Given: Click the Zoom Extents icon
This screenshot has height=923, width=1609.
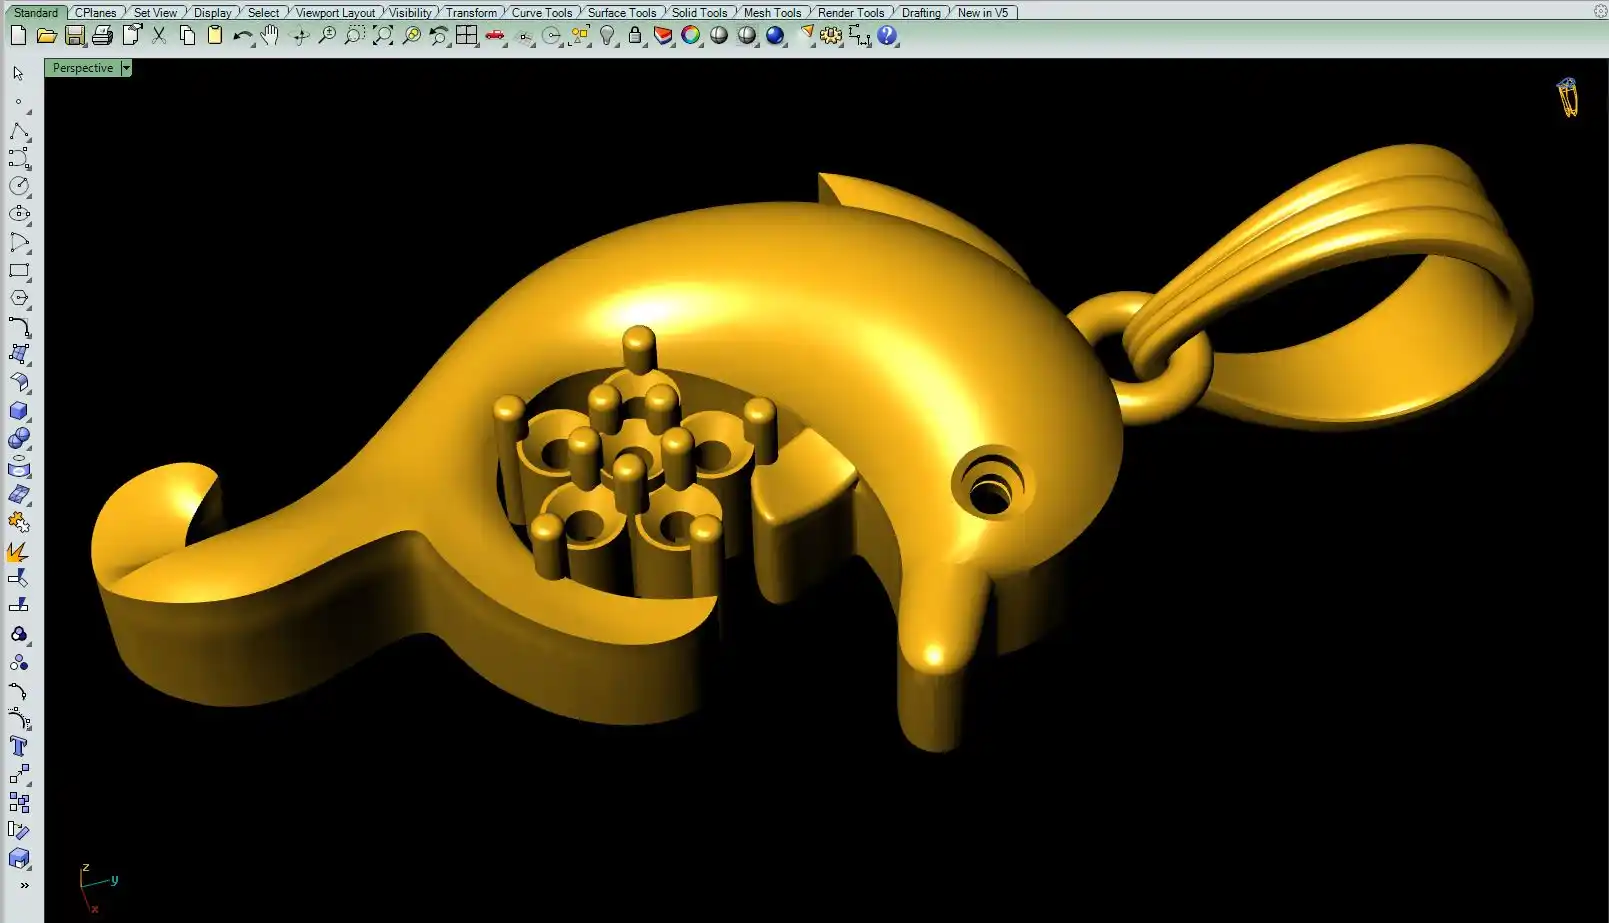Looking at the screenshot, I should [383, 36].
